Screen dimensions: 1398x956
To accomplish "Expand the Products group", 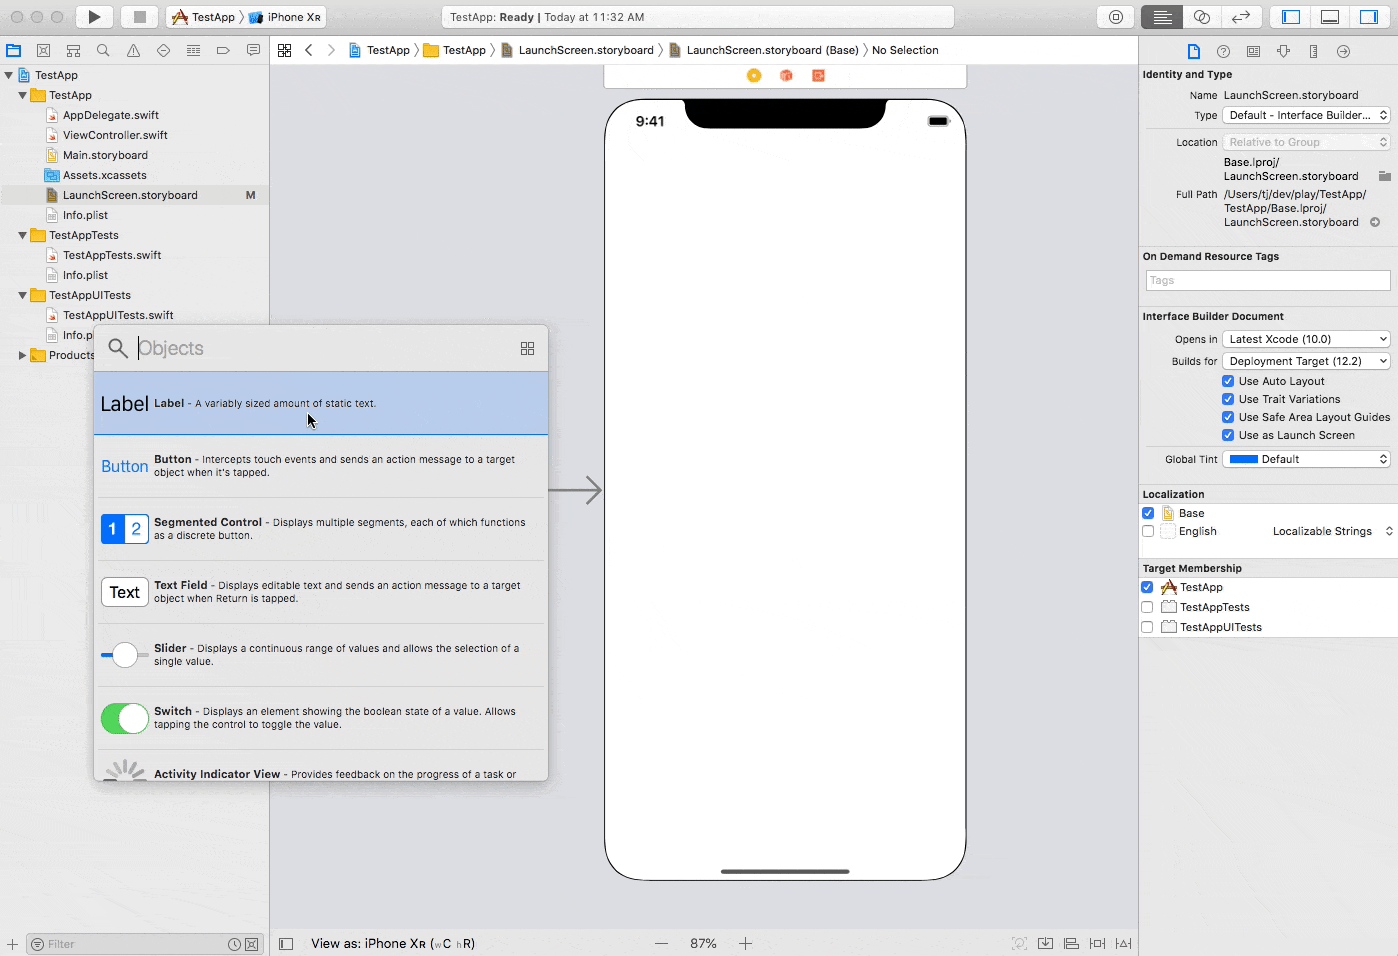I will tap(24, 355).
